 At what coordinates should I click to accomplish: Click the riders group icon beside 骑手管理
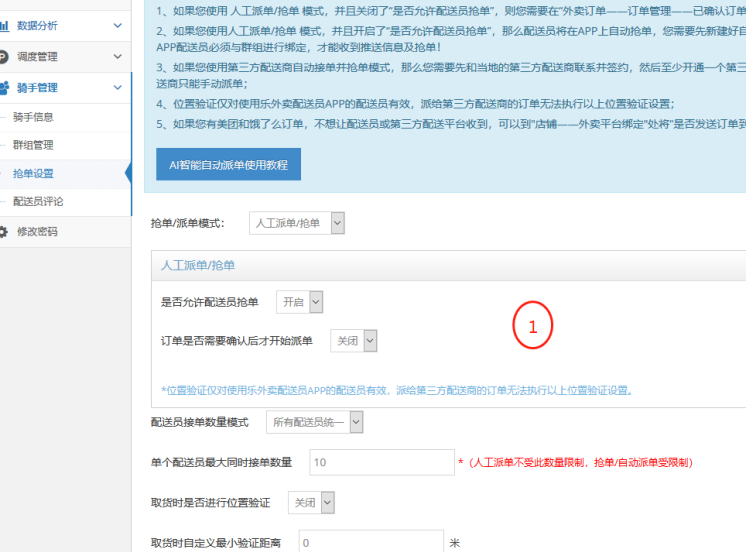point(5,88)
